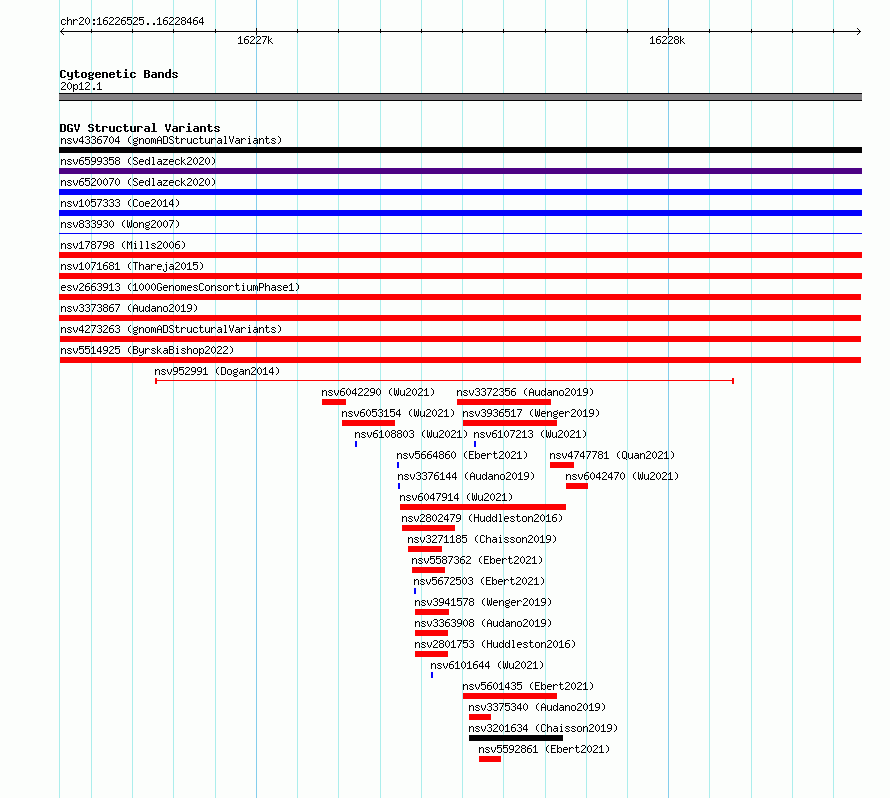Open nsv3941578 (Wenger2019) label
This screenshot has width=890, height=798.
point(483,602)
